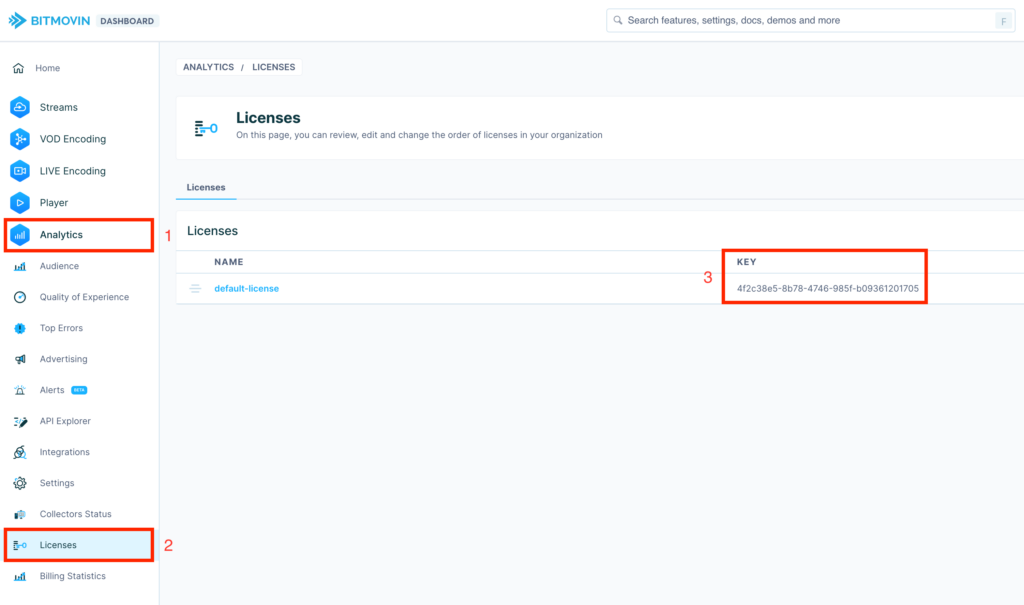
Task: Click the Licenses page title
Action: (268, 118)
